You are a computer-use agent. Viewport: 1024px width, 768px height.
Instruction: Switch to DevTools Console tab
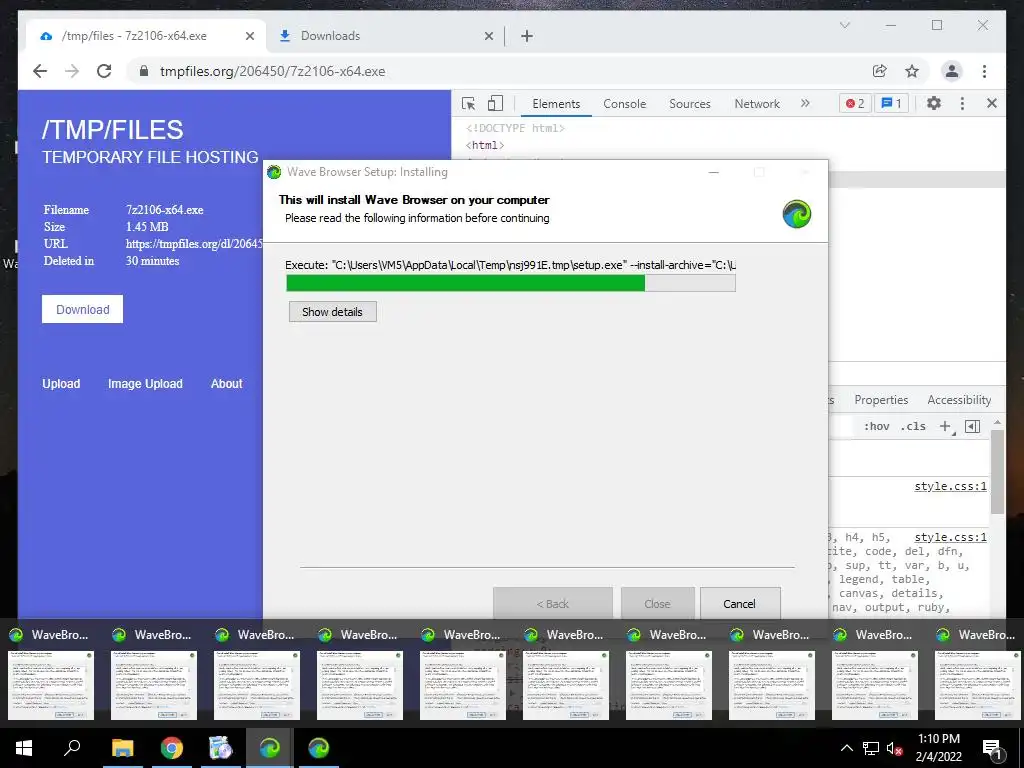(x=624, y=104)
